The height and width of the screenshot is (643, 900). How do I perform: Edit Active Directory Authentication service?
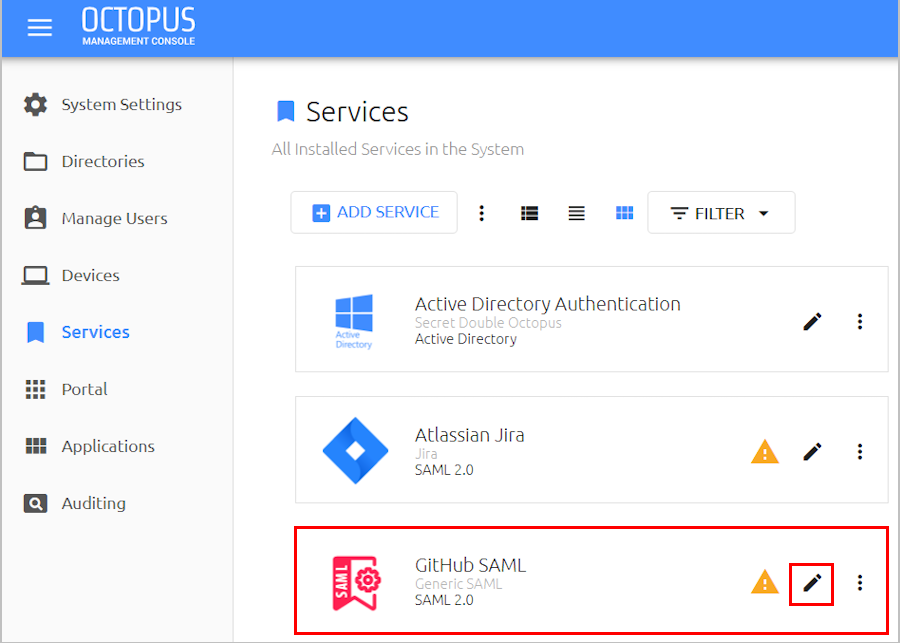click(x=812, y=322)
